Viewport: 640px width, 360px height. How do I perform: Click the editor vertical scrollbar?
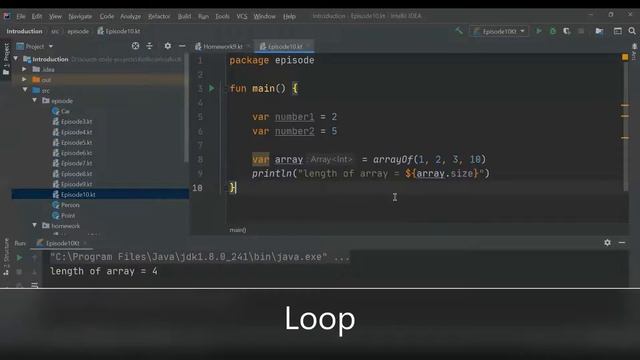[x=626, y=127]
